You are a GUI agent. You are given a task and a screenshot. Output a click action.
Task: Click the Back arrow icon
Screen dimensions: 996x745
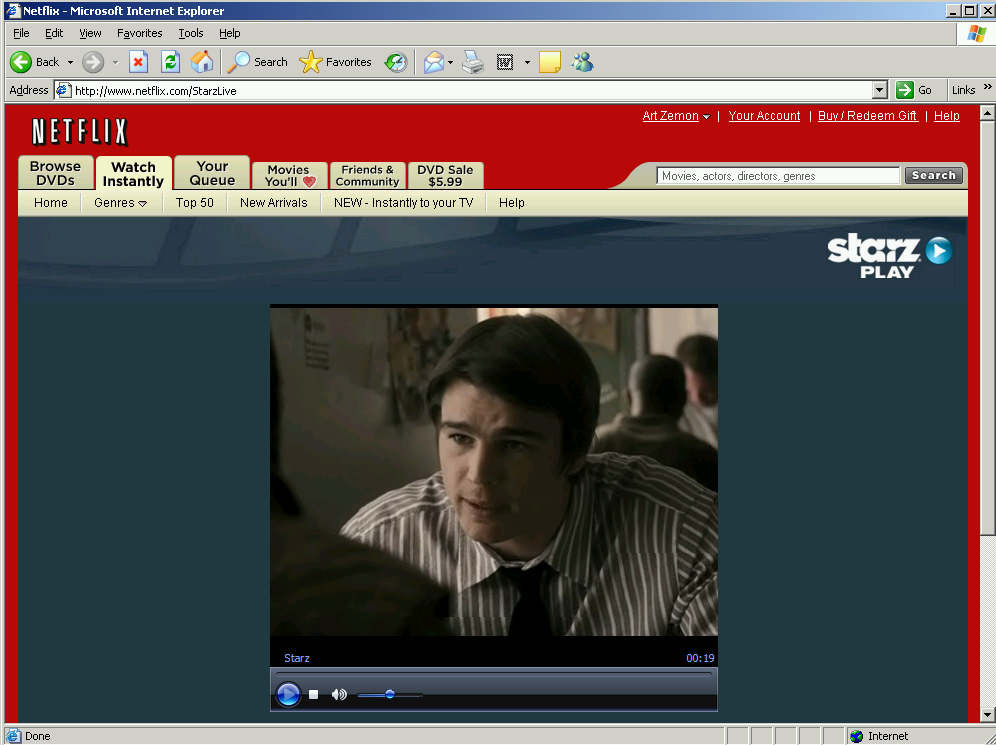pyautogui.click(x=21, y=62)
